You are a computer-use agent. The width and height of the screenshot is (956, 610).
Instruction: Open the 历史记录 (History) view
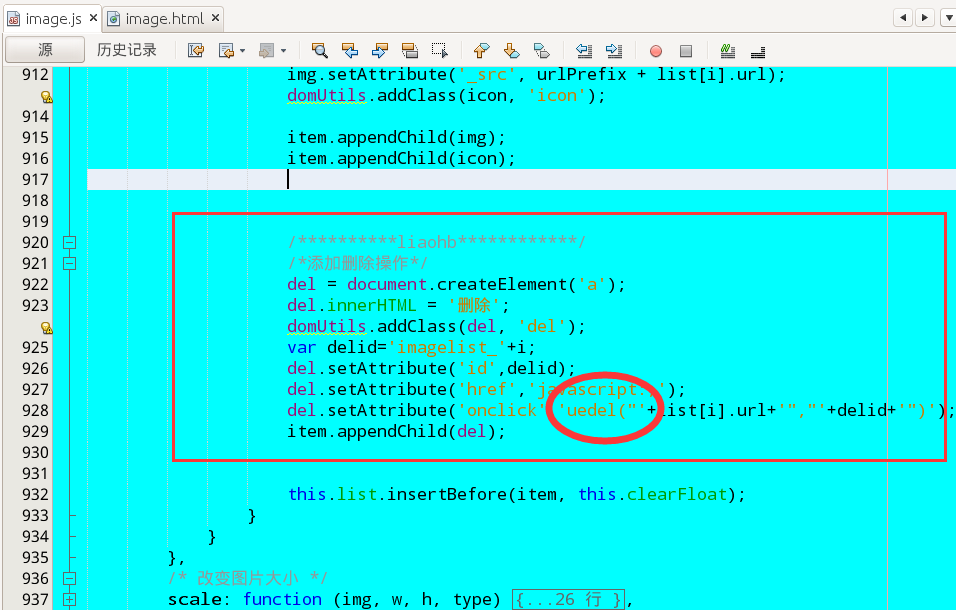[x=127, y=50]
